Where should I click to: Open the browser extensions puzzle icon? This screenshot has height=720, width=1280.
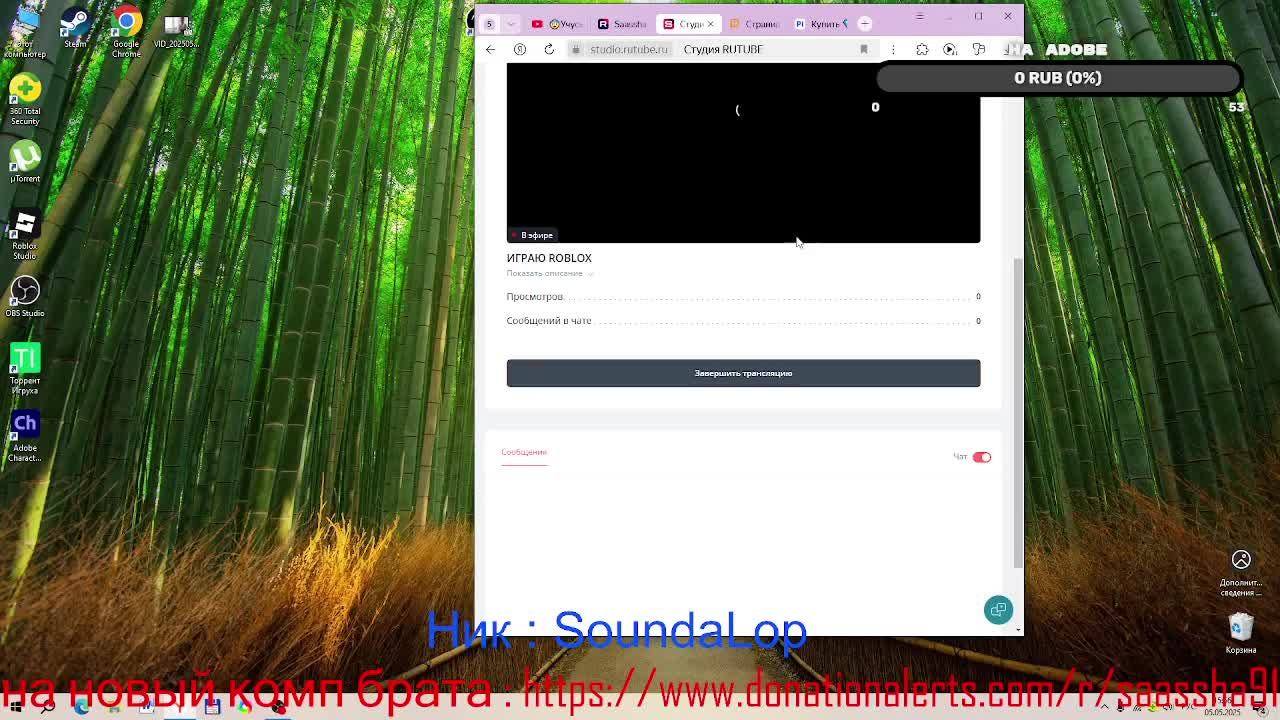point(922,49)
